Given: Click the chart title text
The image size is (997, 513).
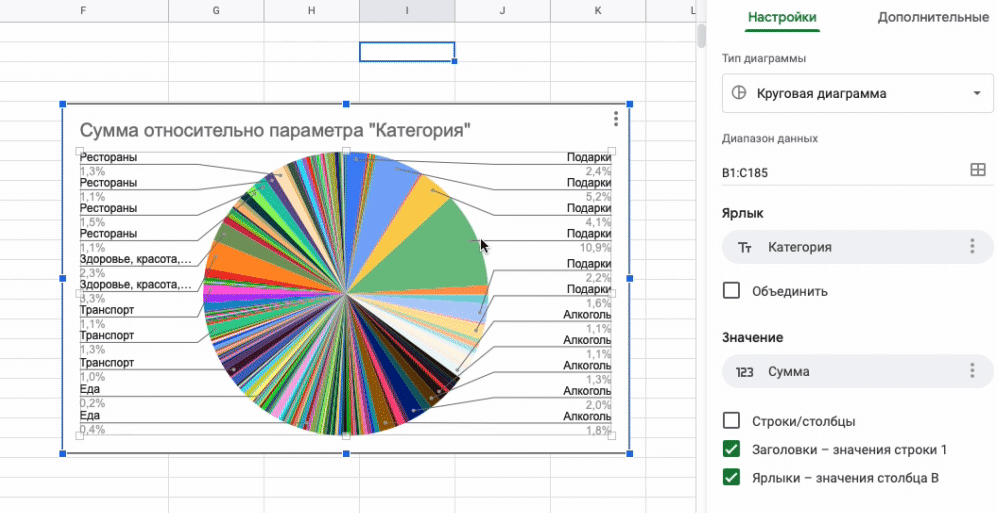Looking at the screenshot, I should 275,130.
